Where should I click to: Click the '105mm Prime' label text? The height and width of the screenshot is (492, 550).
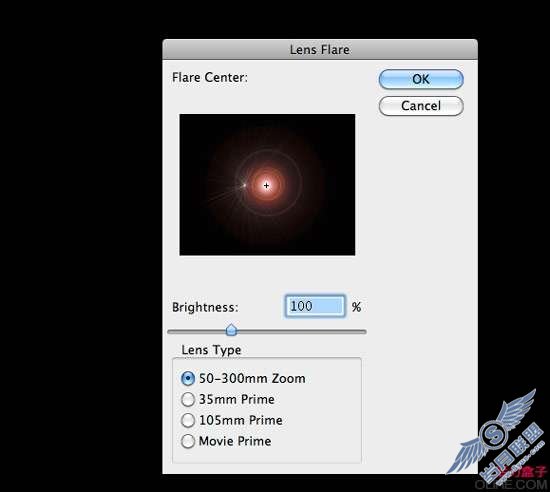[241, 420]
